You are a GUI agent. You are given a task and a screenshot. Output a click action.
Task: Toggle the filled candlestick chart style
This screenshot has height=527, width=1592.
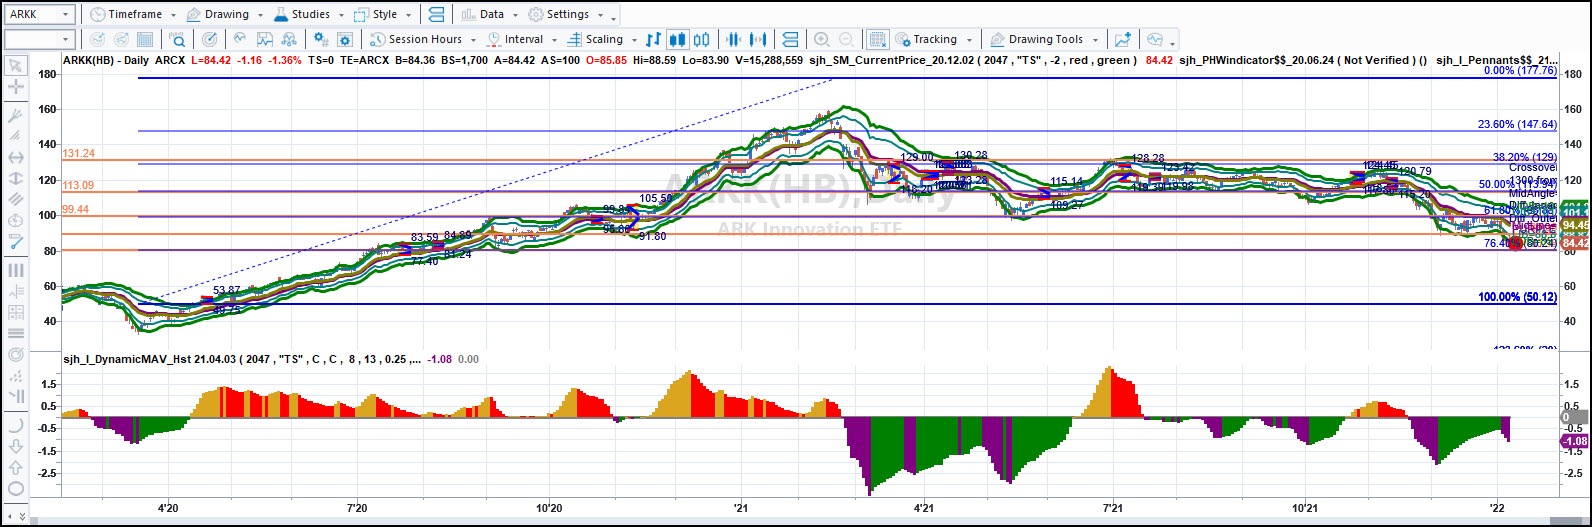[x=678, y=40]
